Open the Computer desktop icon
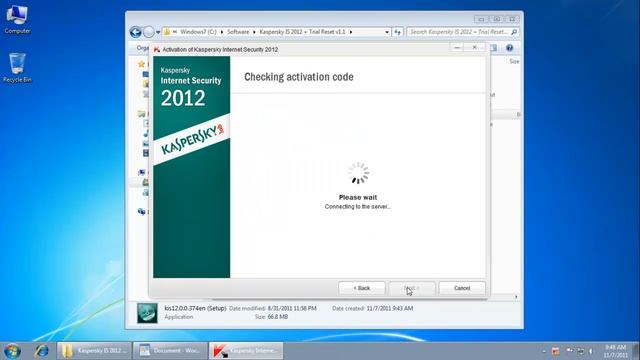The width and height of the screenshot is (640, 360). [17, 19]
